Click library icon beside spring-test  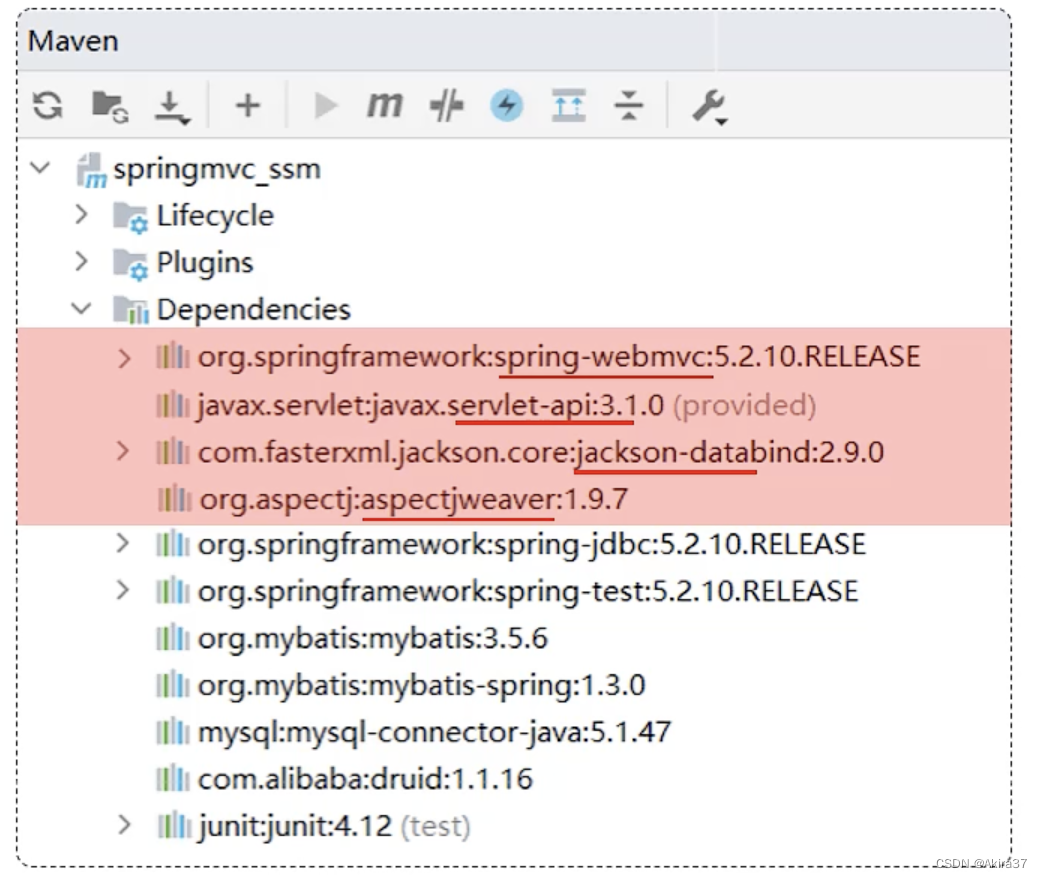pos(173,591)
